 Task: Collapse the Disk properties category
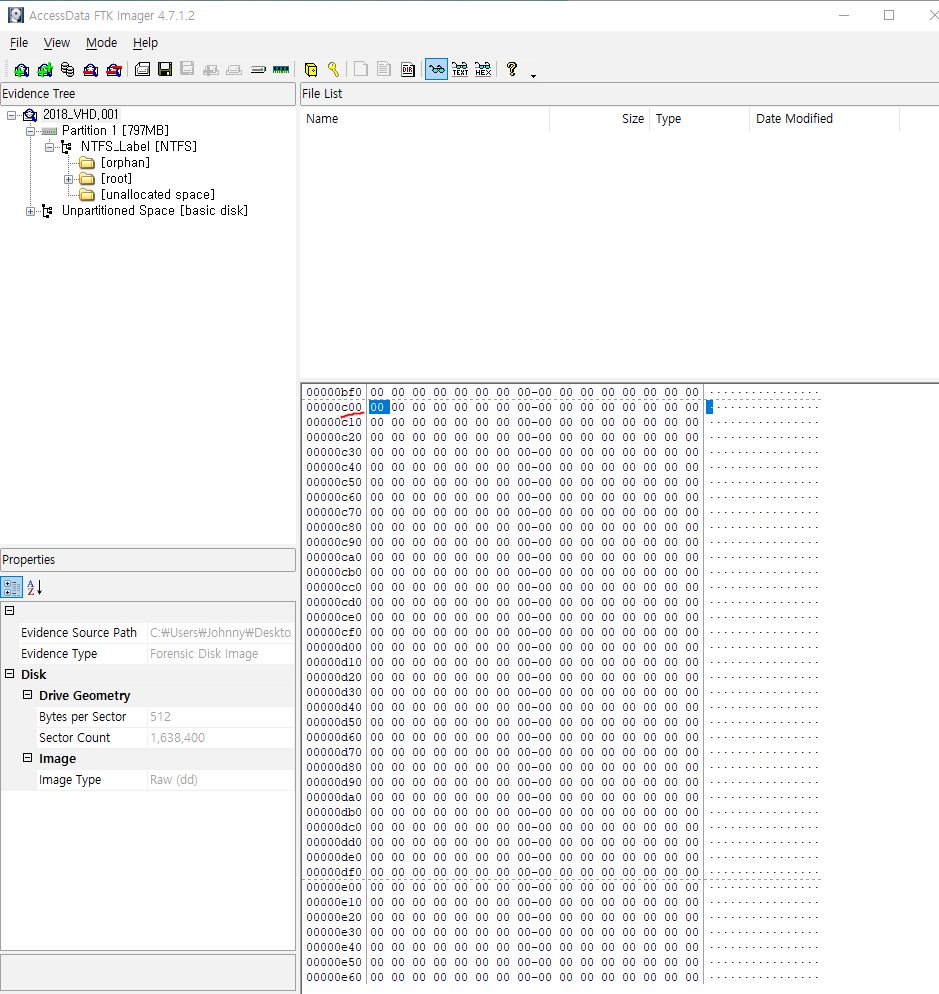tap(10, 674)
